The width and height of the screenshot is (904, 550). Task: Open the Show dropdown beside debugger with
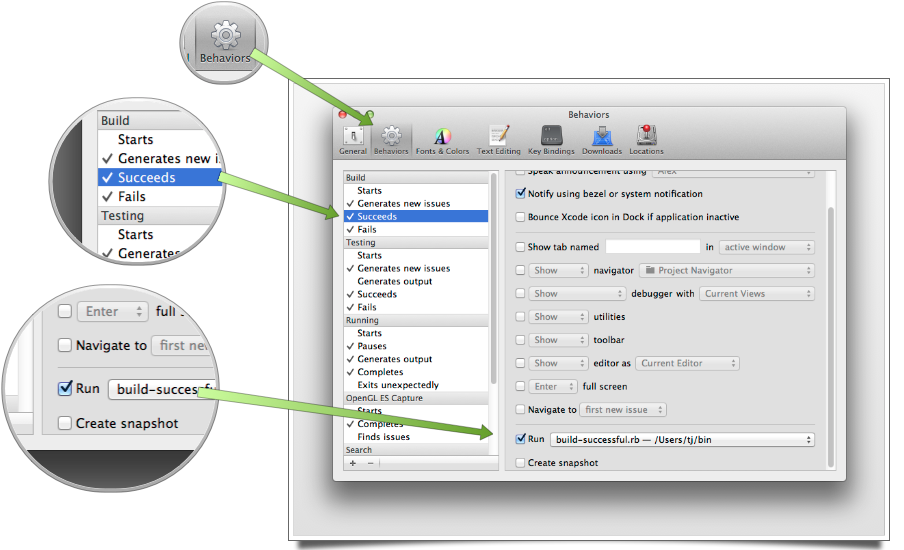pos(577,293)
